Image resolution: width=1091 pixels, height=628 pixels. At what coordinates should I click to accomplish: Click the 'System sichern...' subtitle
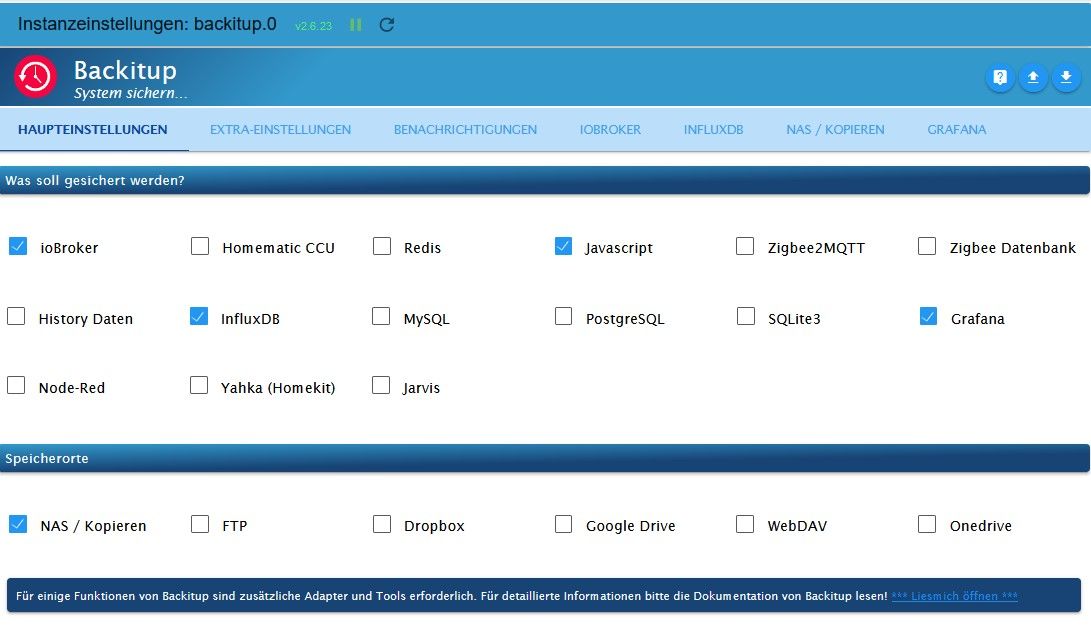coord(131,93)
